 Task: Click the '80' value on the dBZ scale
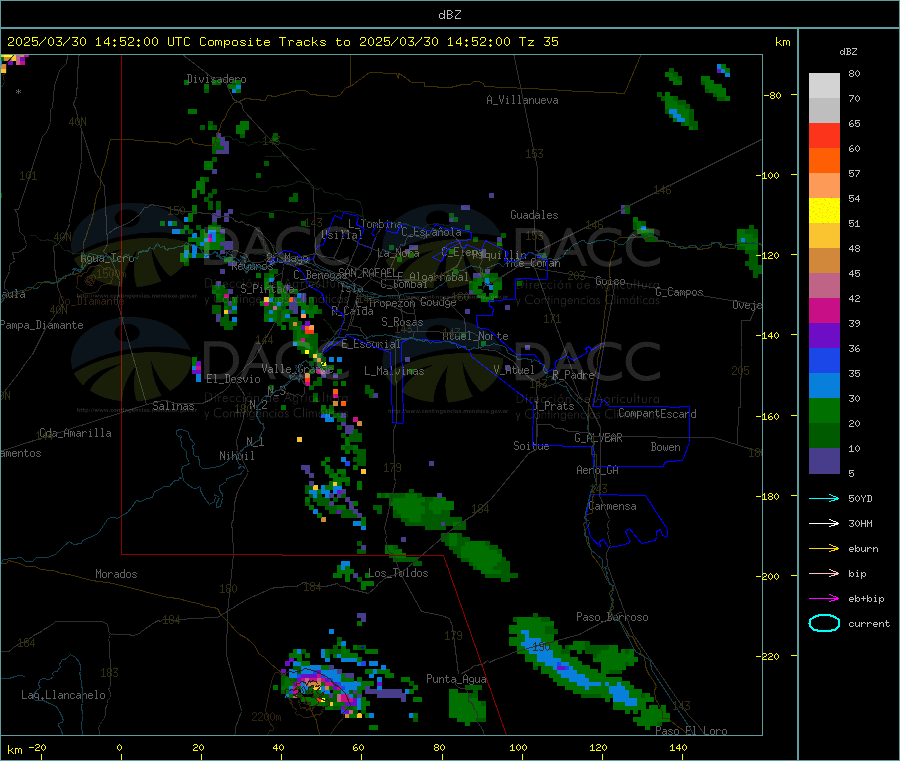pos(854,73)
